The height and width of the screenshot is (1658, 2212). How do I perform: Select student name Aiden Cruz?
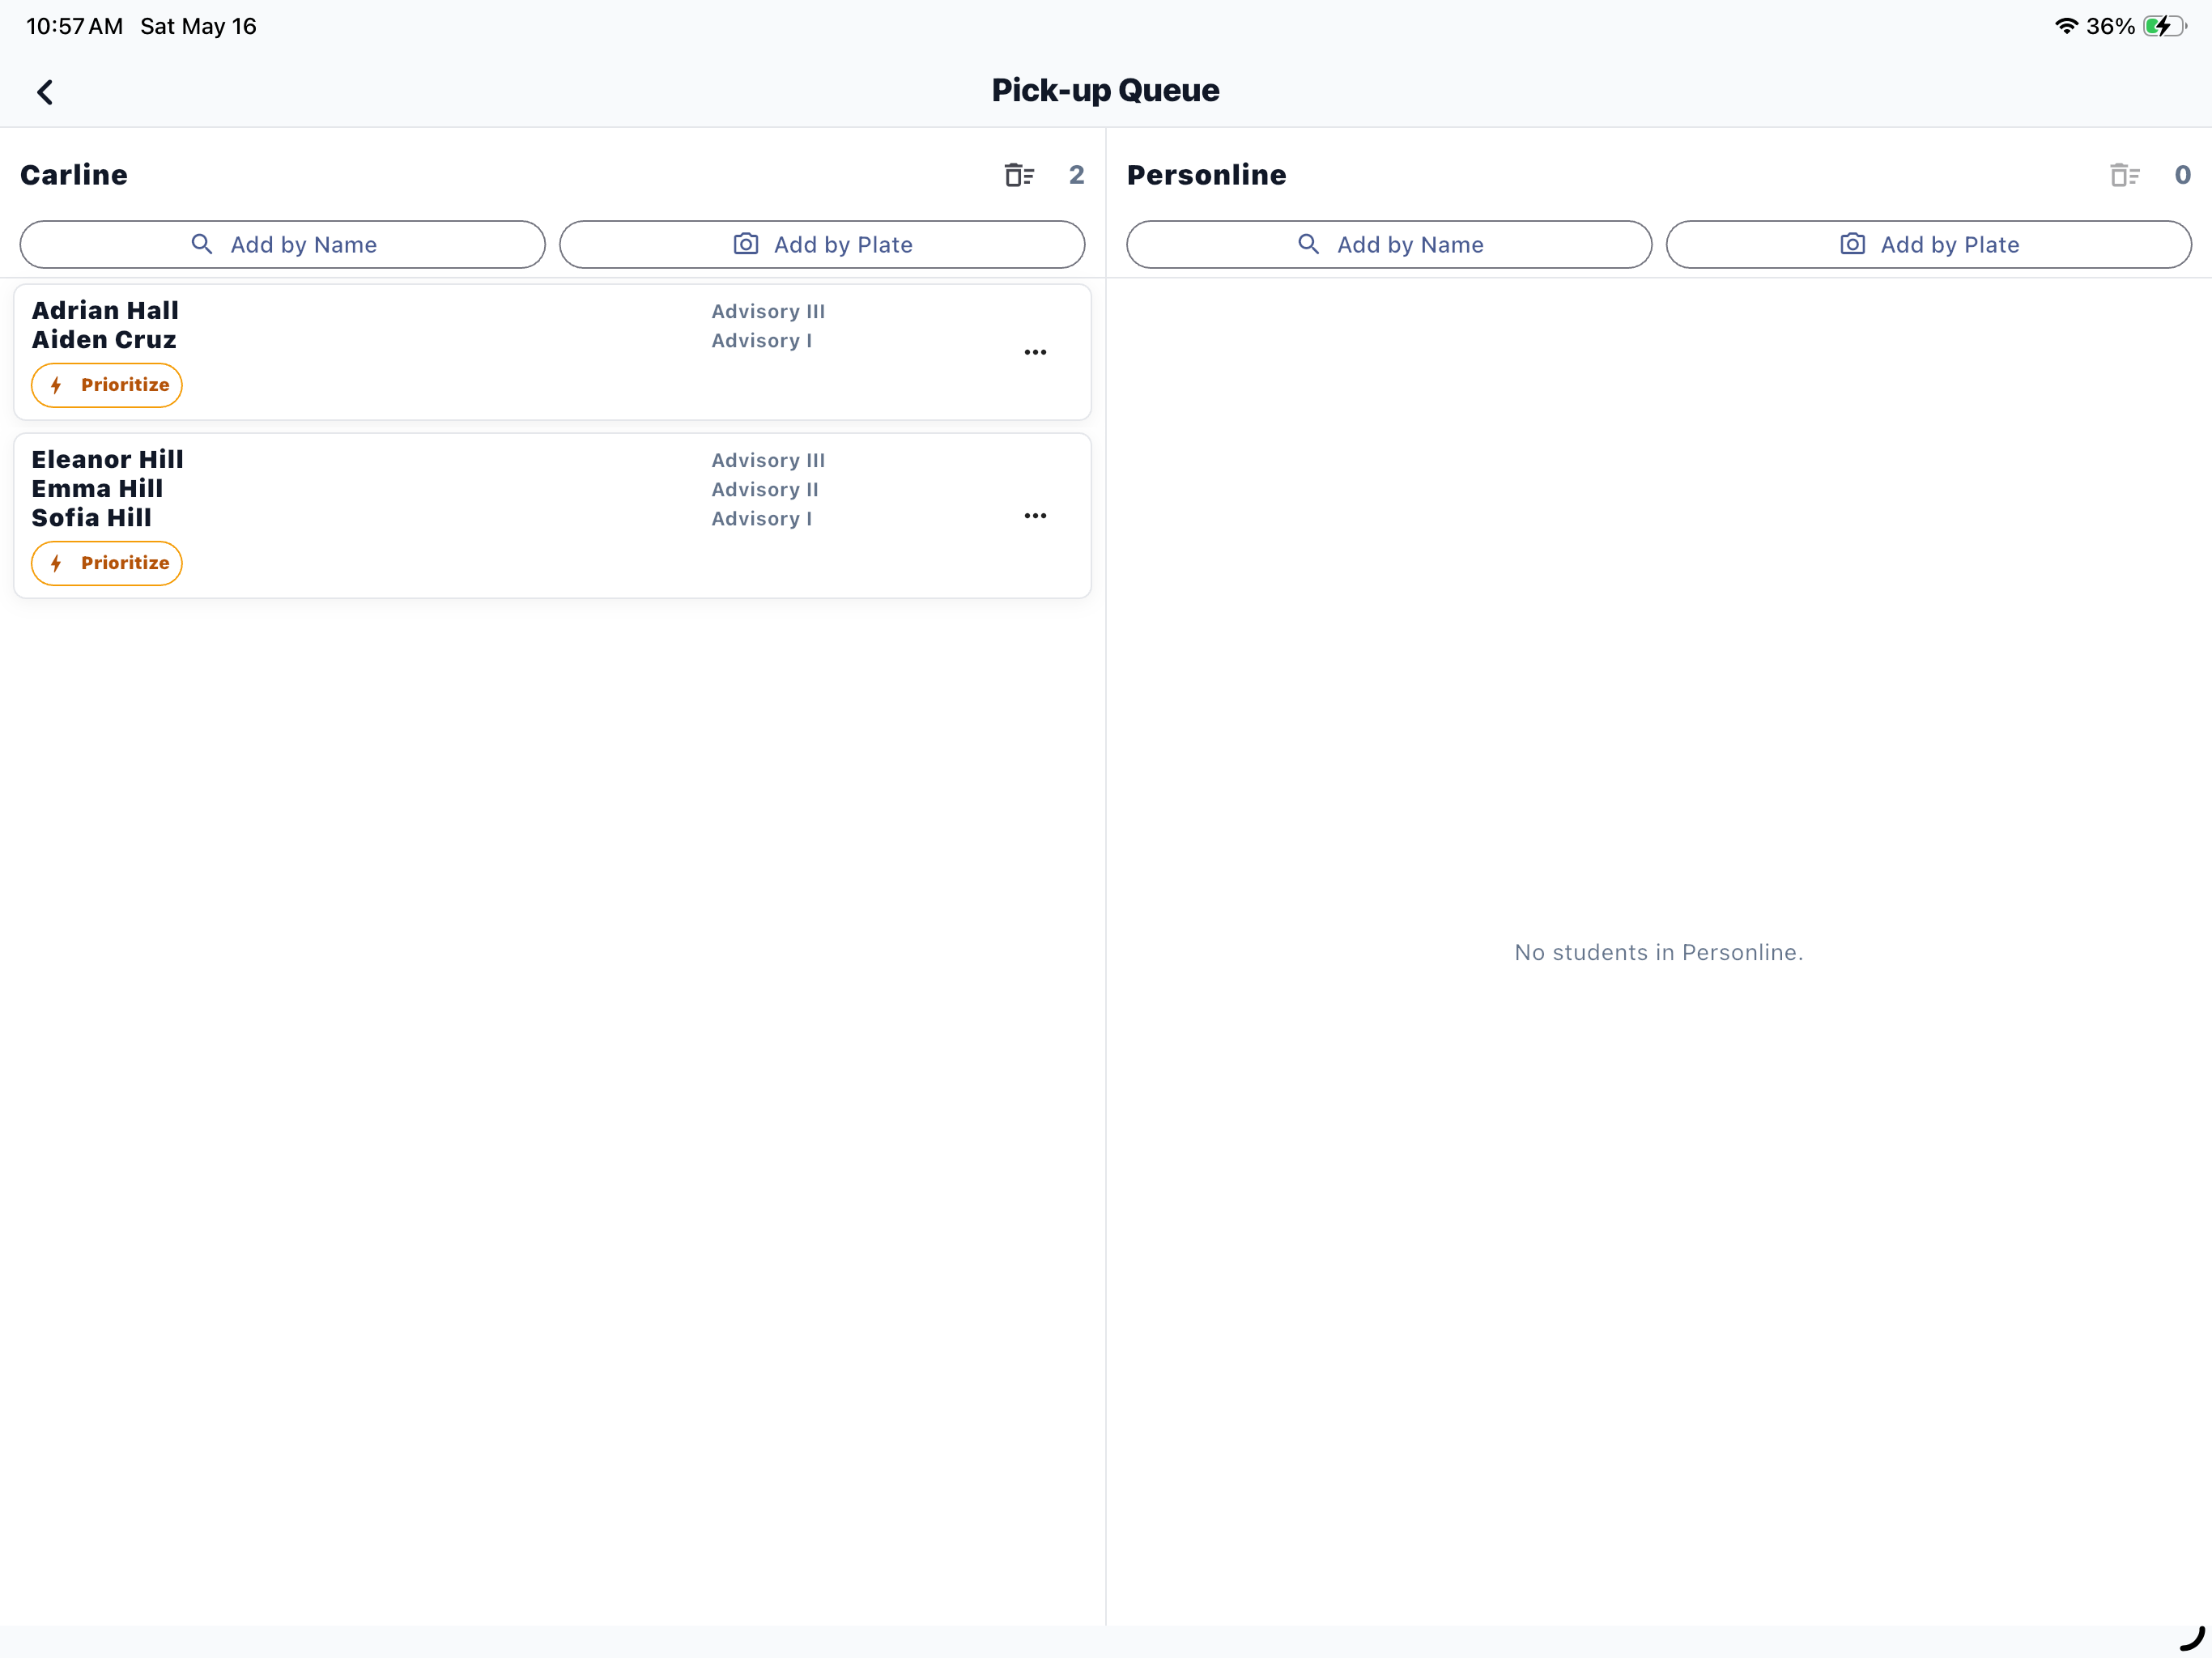point(104,339)
